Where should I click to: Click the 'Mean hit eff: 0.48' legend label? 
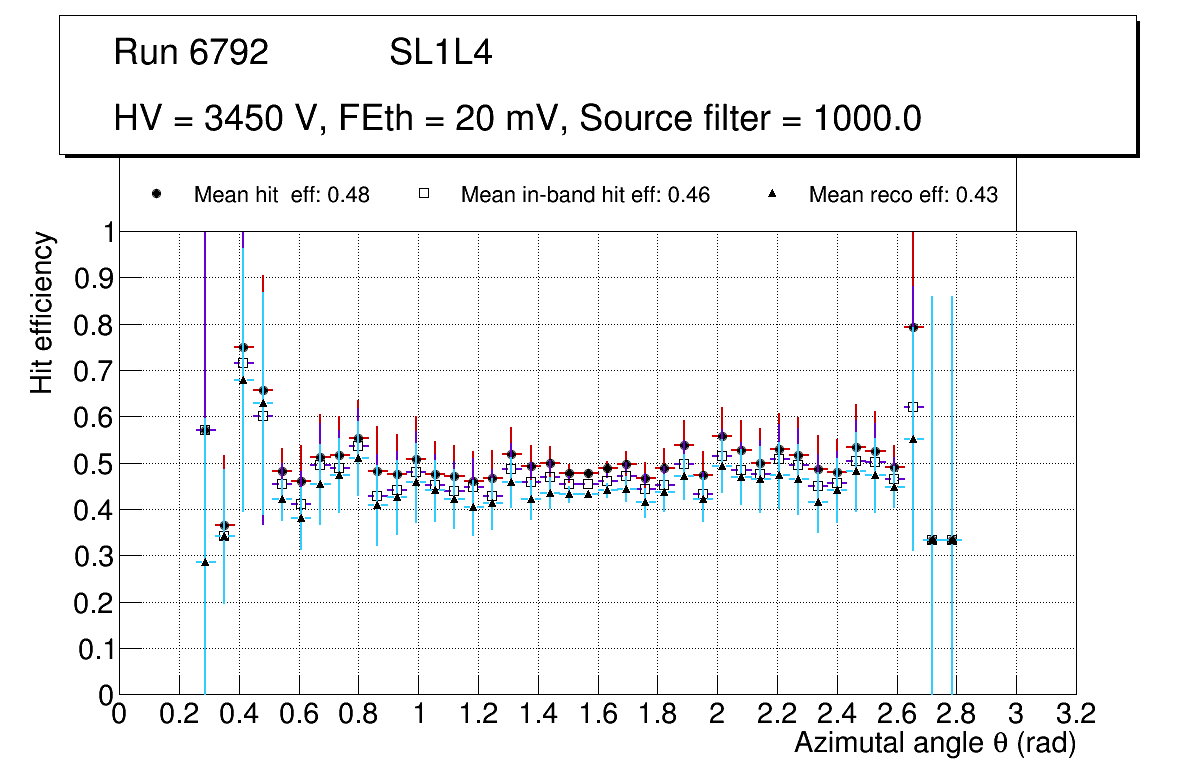[281, 195]
